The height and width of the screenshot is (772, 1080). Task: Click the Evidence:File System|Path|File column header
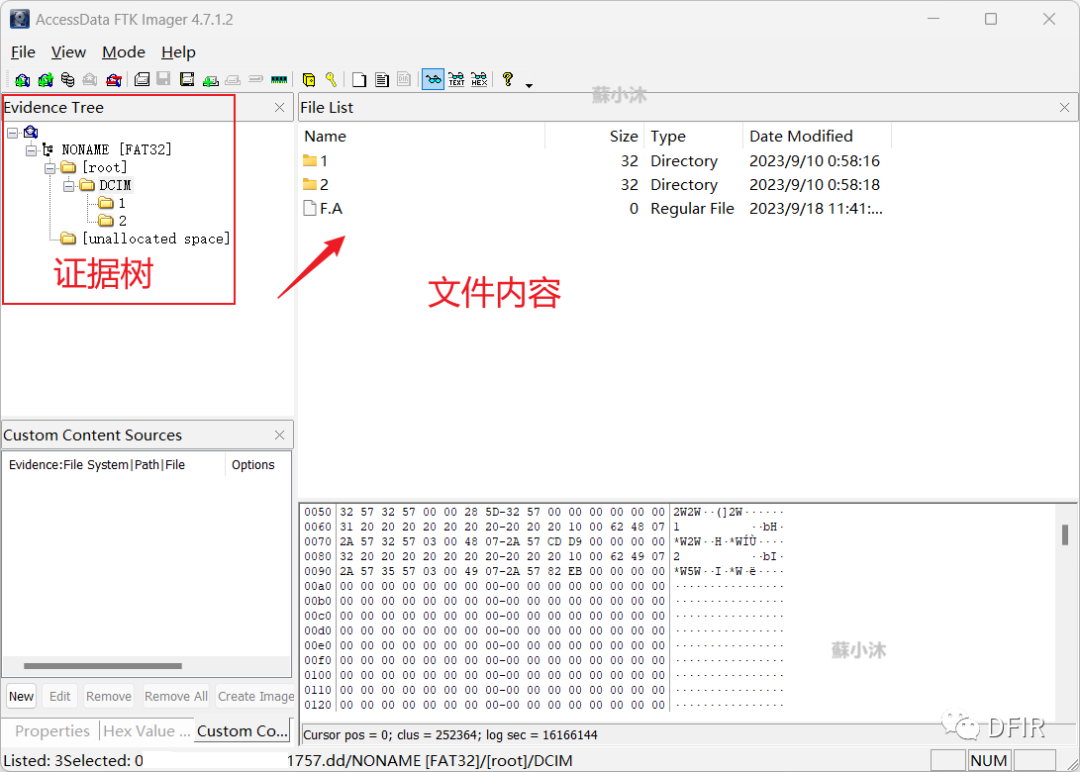[x=114, y=465]
